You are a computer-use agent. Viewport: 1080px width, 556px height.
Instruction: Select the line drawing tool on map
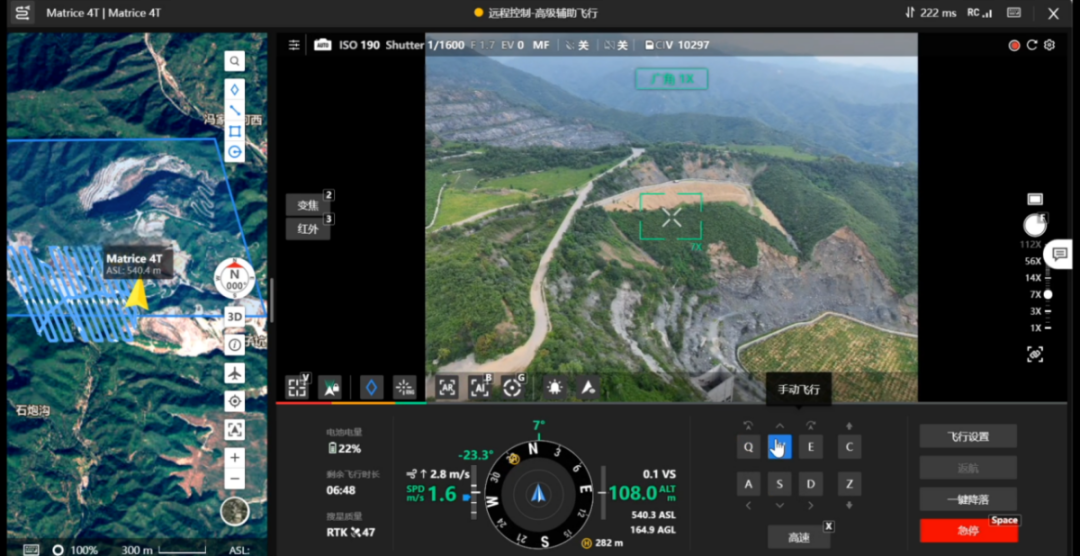tap(235, 110)
